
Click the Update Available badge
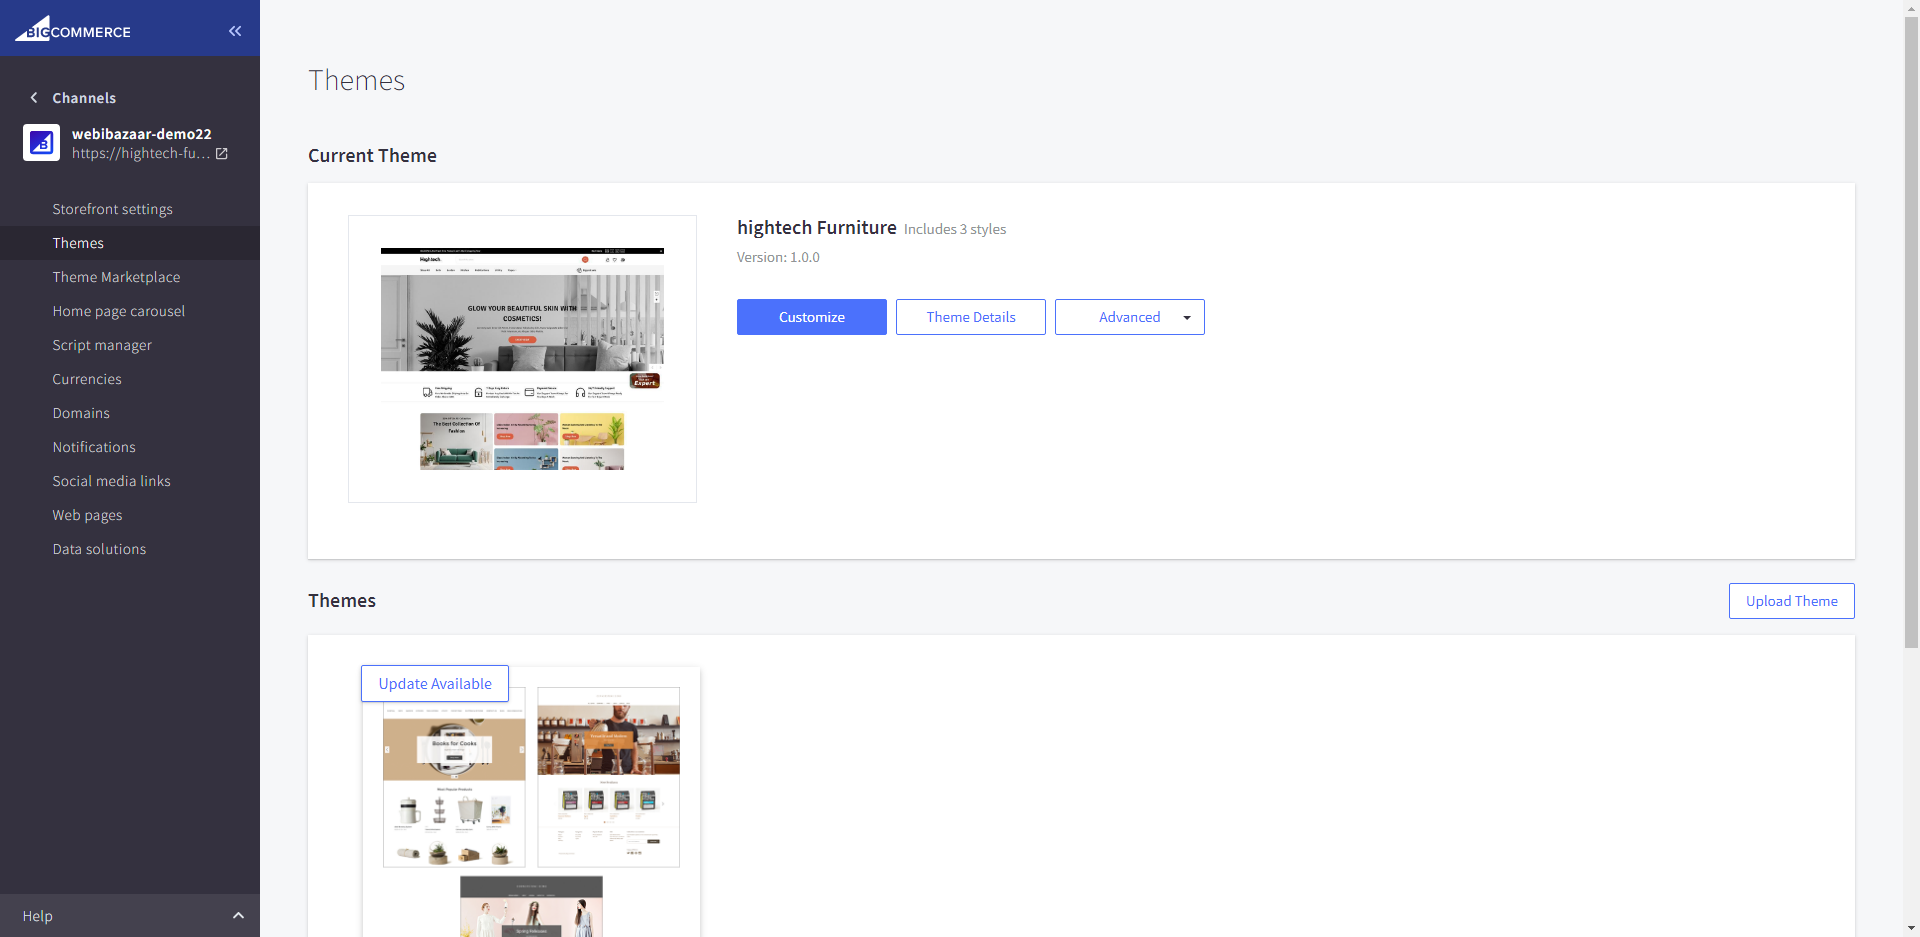435,684
